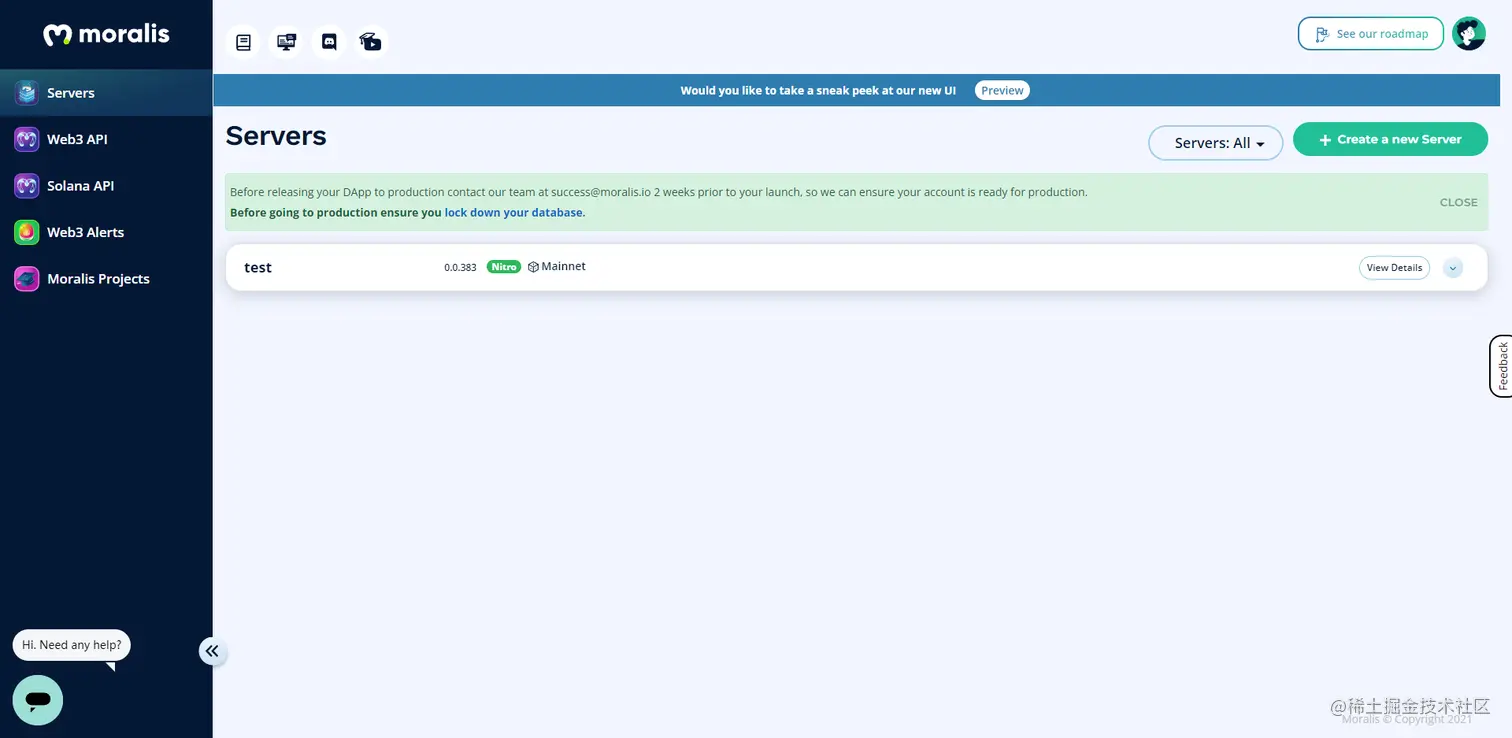Open the Solana API label
The height and width of the screenshot is (738, 1512).
click(81, 186)
